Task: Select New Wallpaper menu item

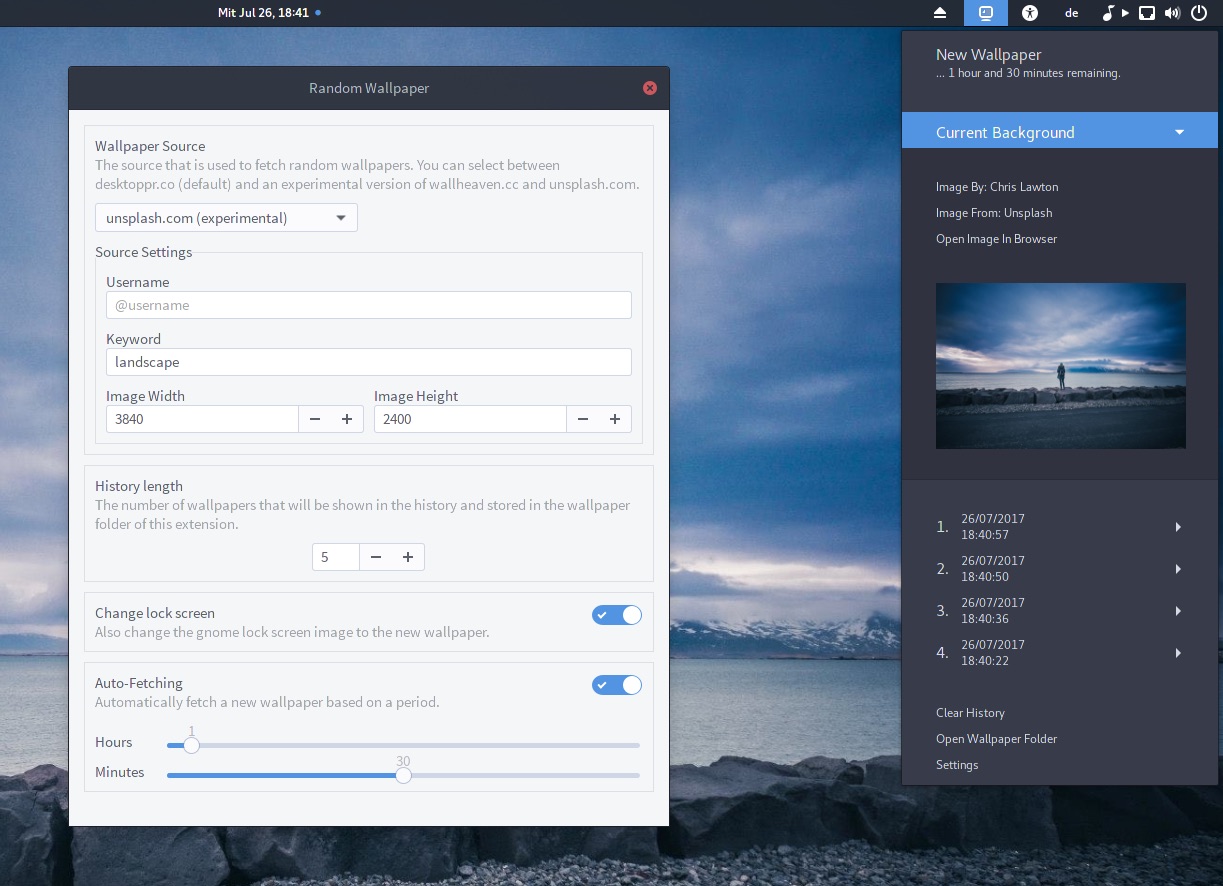Action: pos(988,55)
